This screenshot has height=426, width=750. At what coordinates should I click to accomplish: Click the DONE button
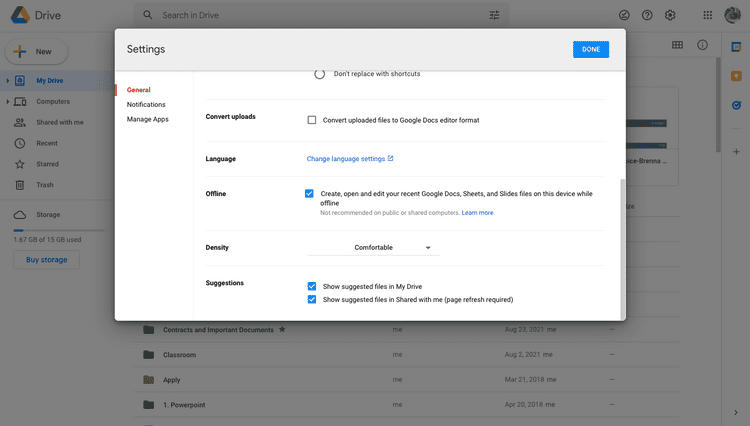(x=591, y=49)
